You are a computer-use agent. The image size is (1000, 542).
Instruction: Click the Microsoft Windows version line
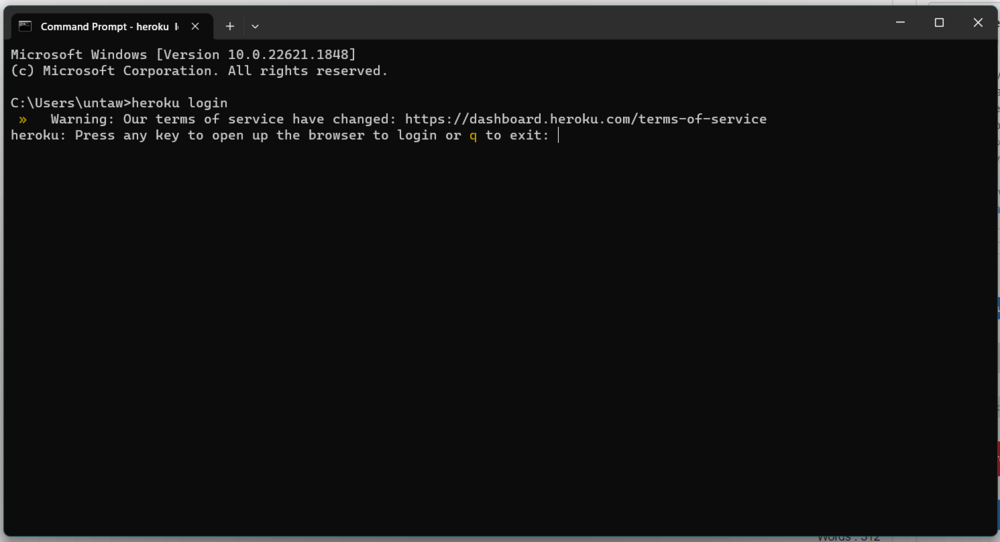pos(183,54)
